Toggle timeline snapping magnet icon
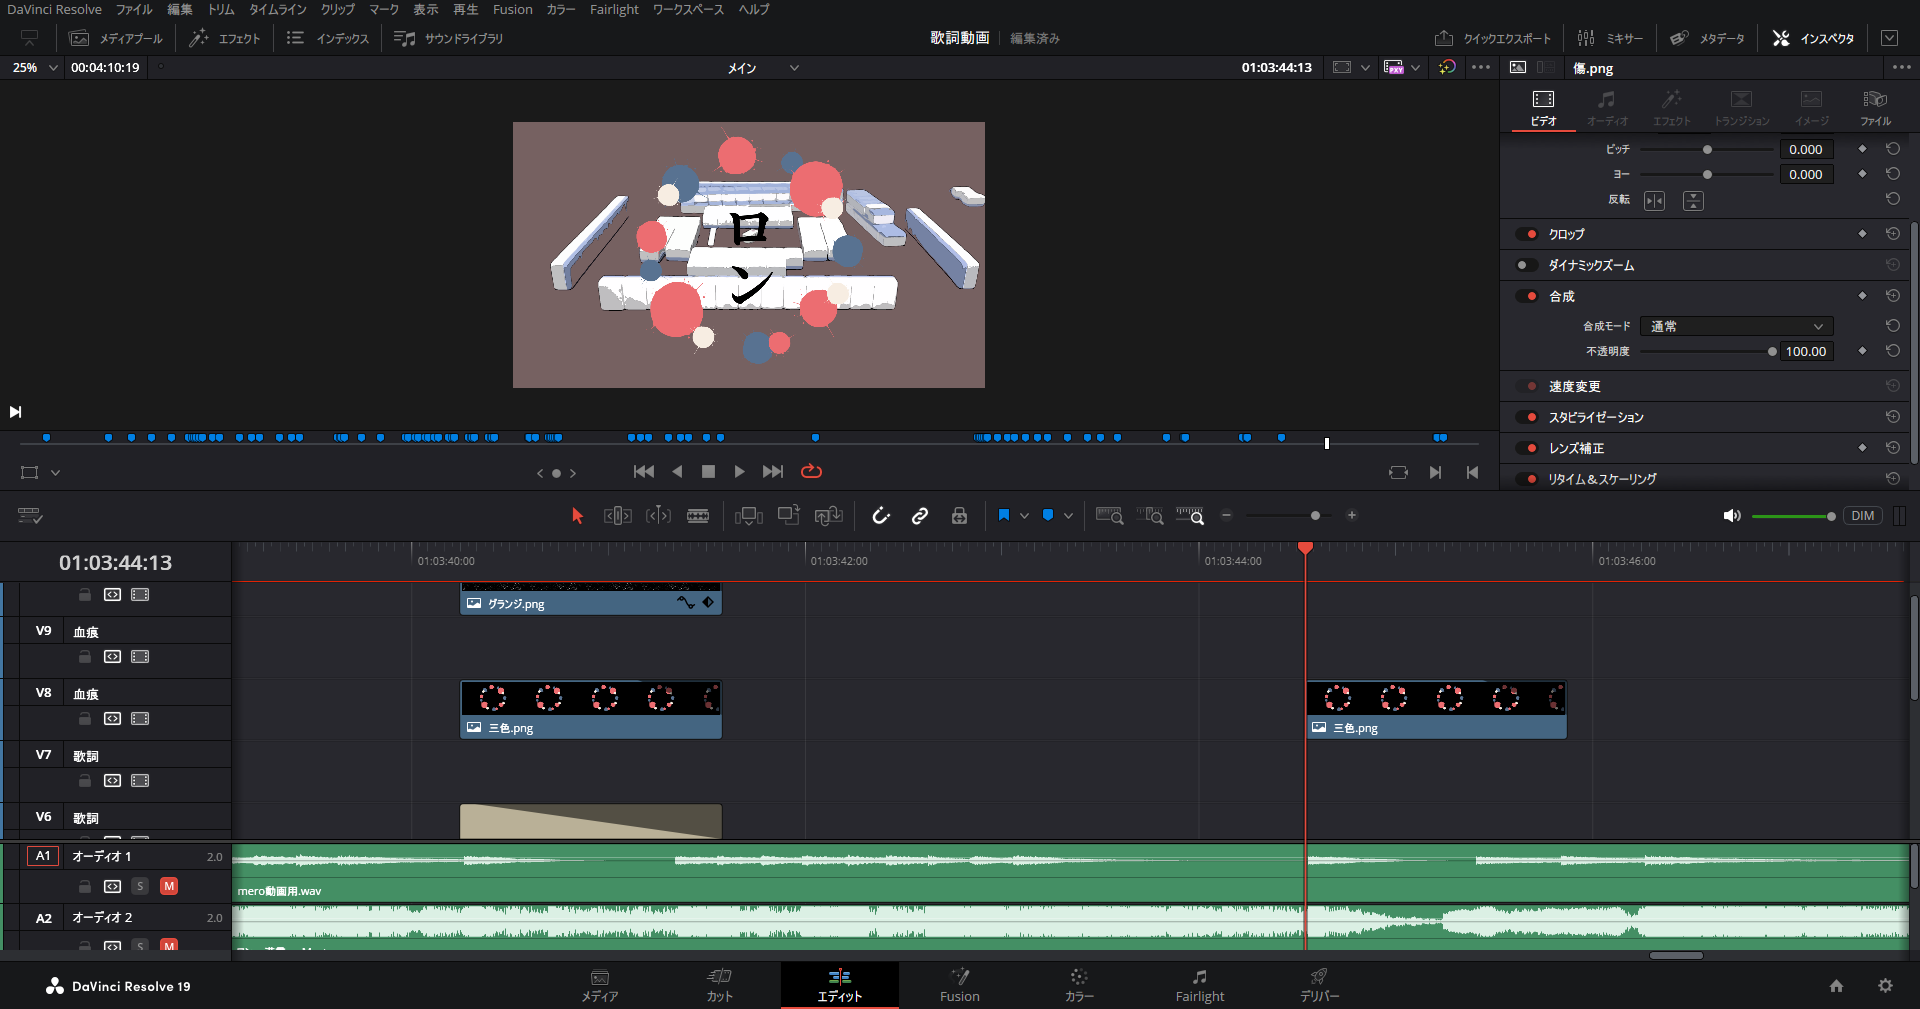The image size is (1920, 1009). 880,516
